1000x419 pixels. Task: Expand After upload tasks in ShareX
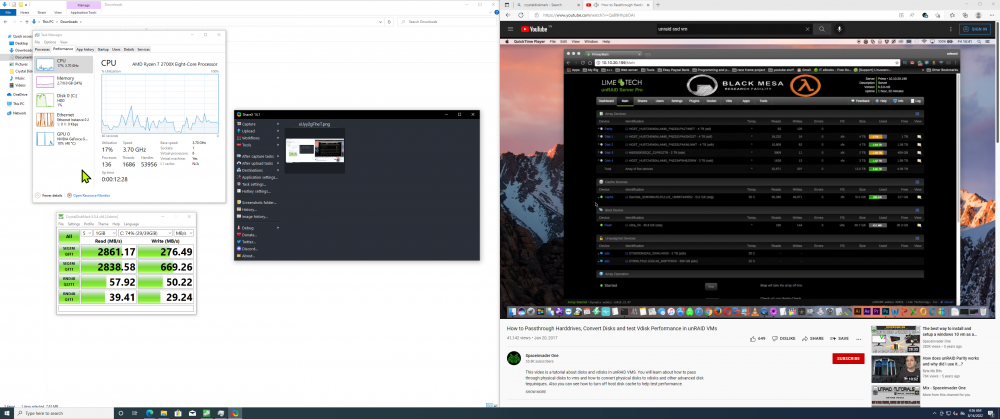point(258,163)
